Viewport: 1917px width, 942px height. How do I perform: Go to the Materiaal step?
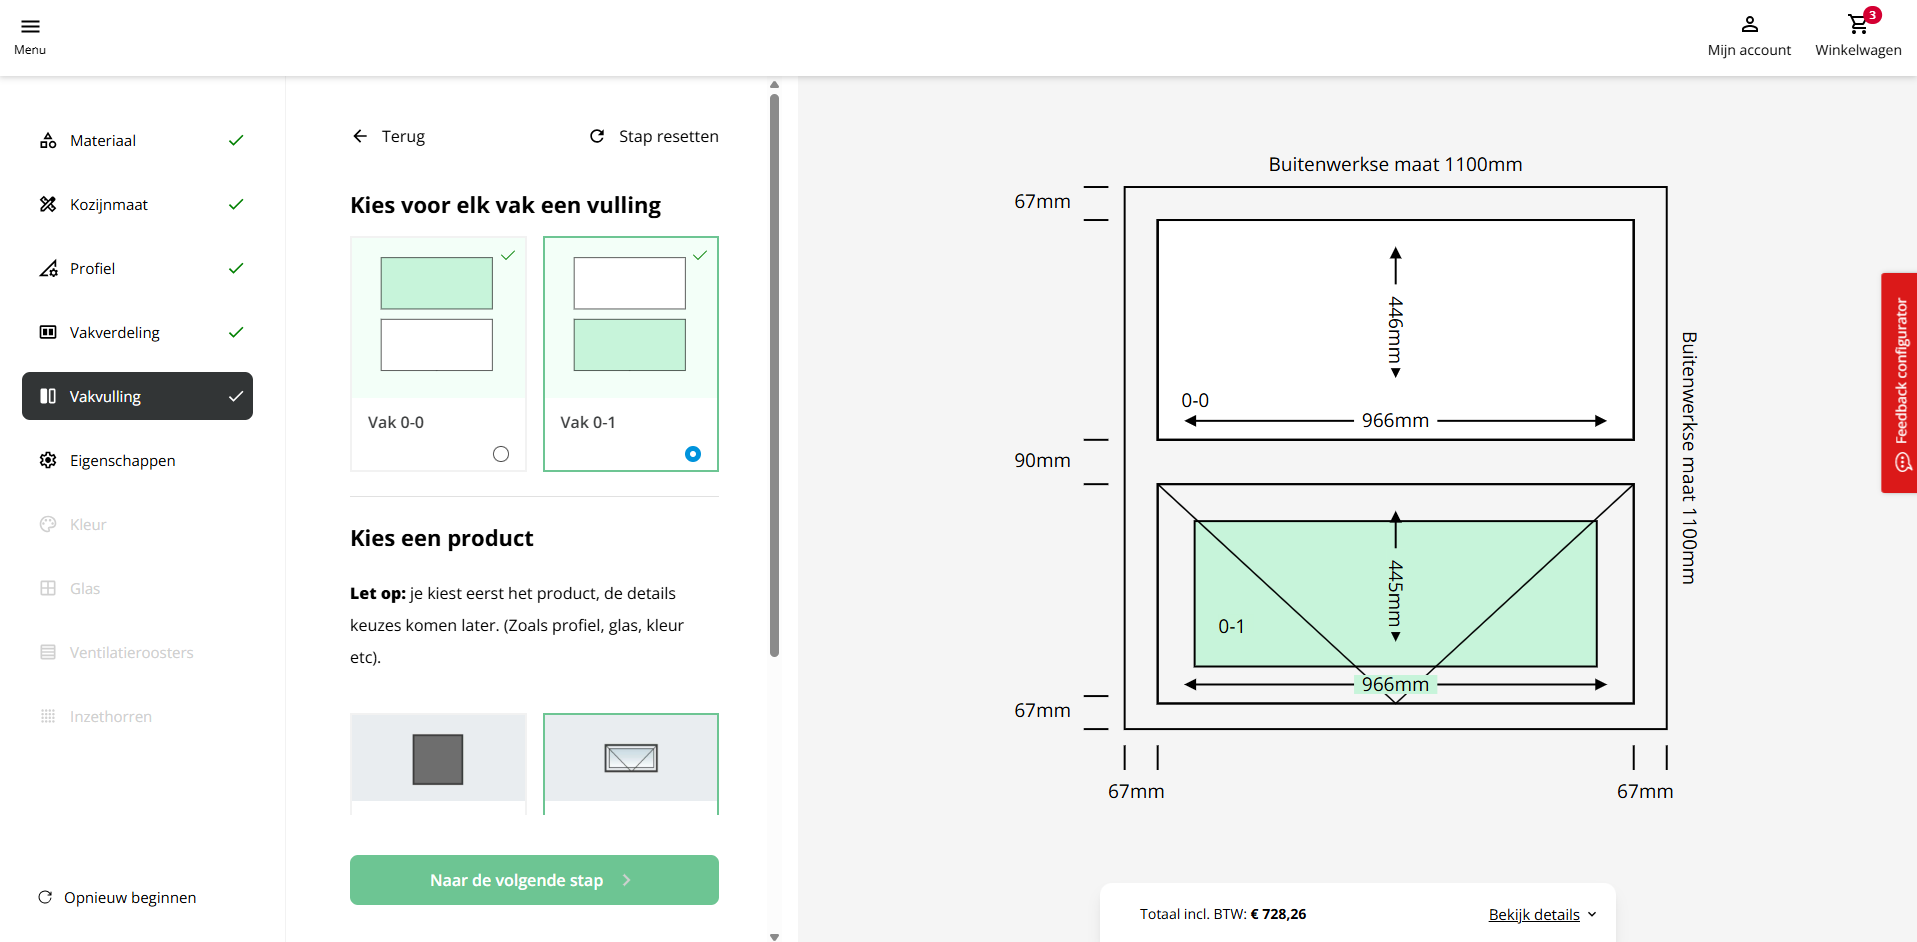(103, 141)
